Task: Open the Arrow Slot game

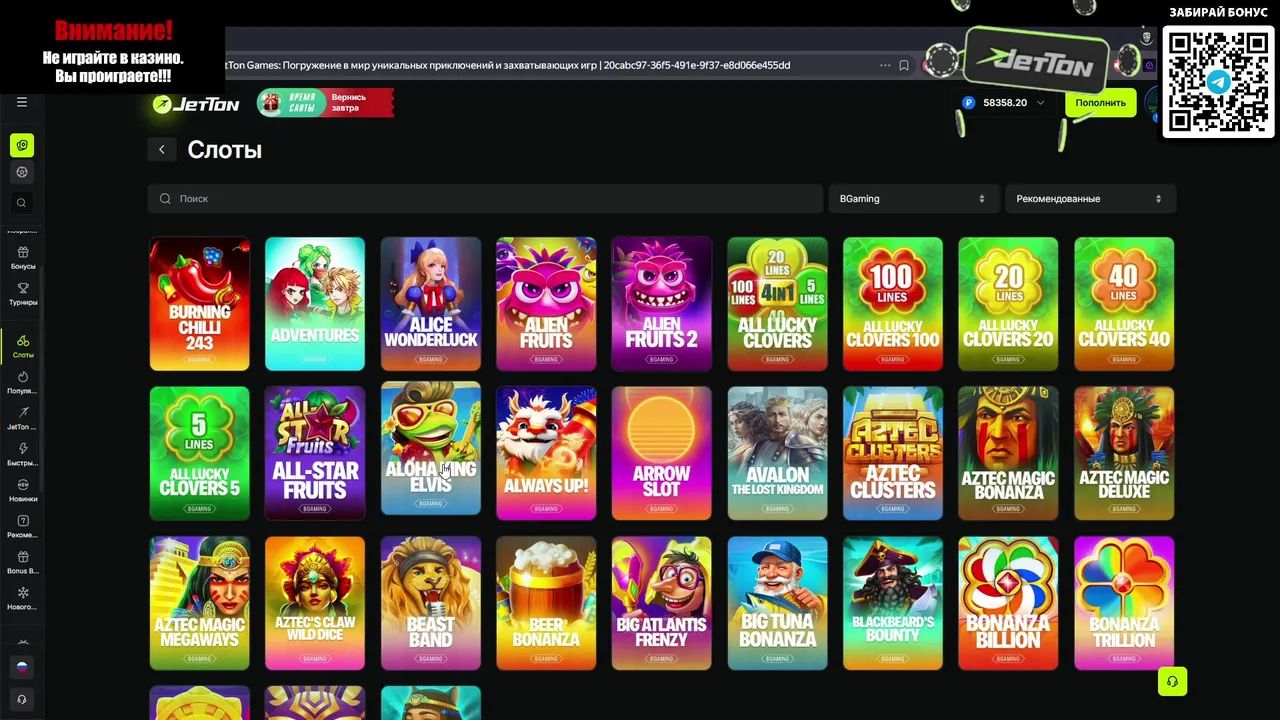Action: coord(662,454)
